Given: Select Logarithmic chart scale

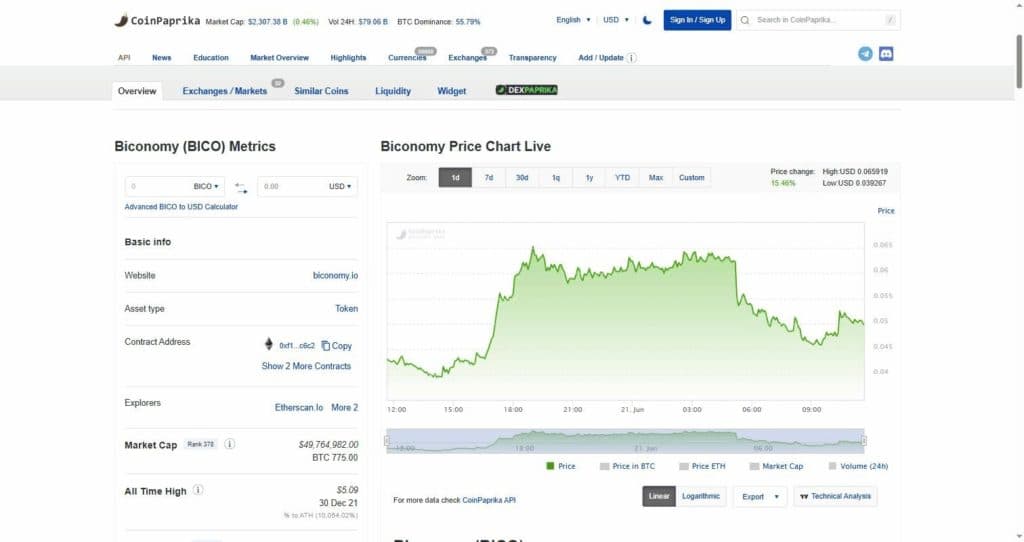Looking at the screenshot, I should pos(701,496).
